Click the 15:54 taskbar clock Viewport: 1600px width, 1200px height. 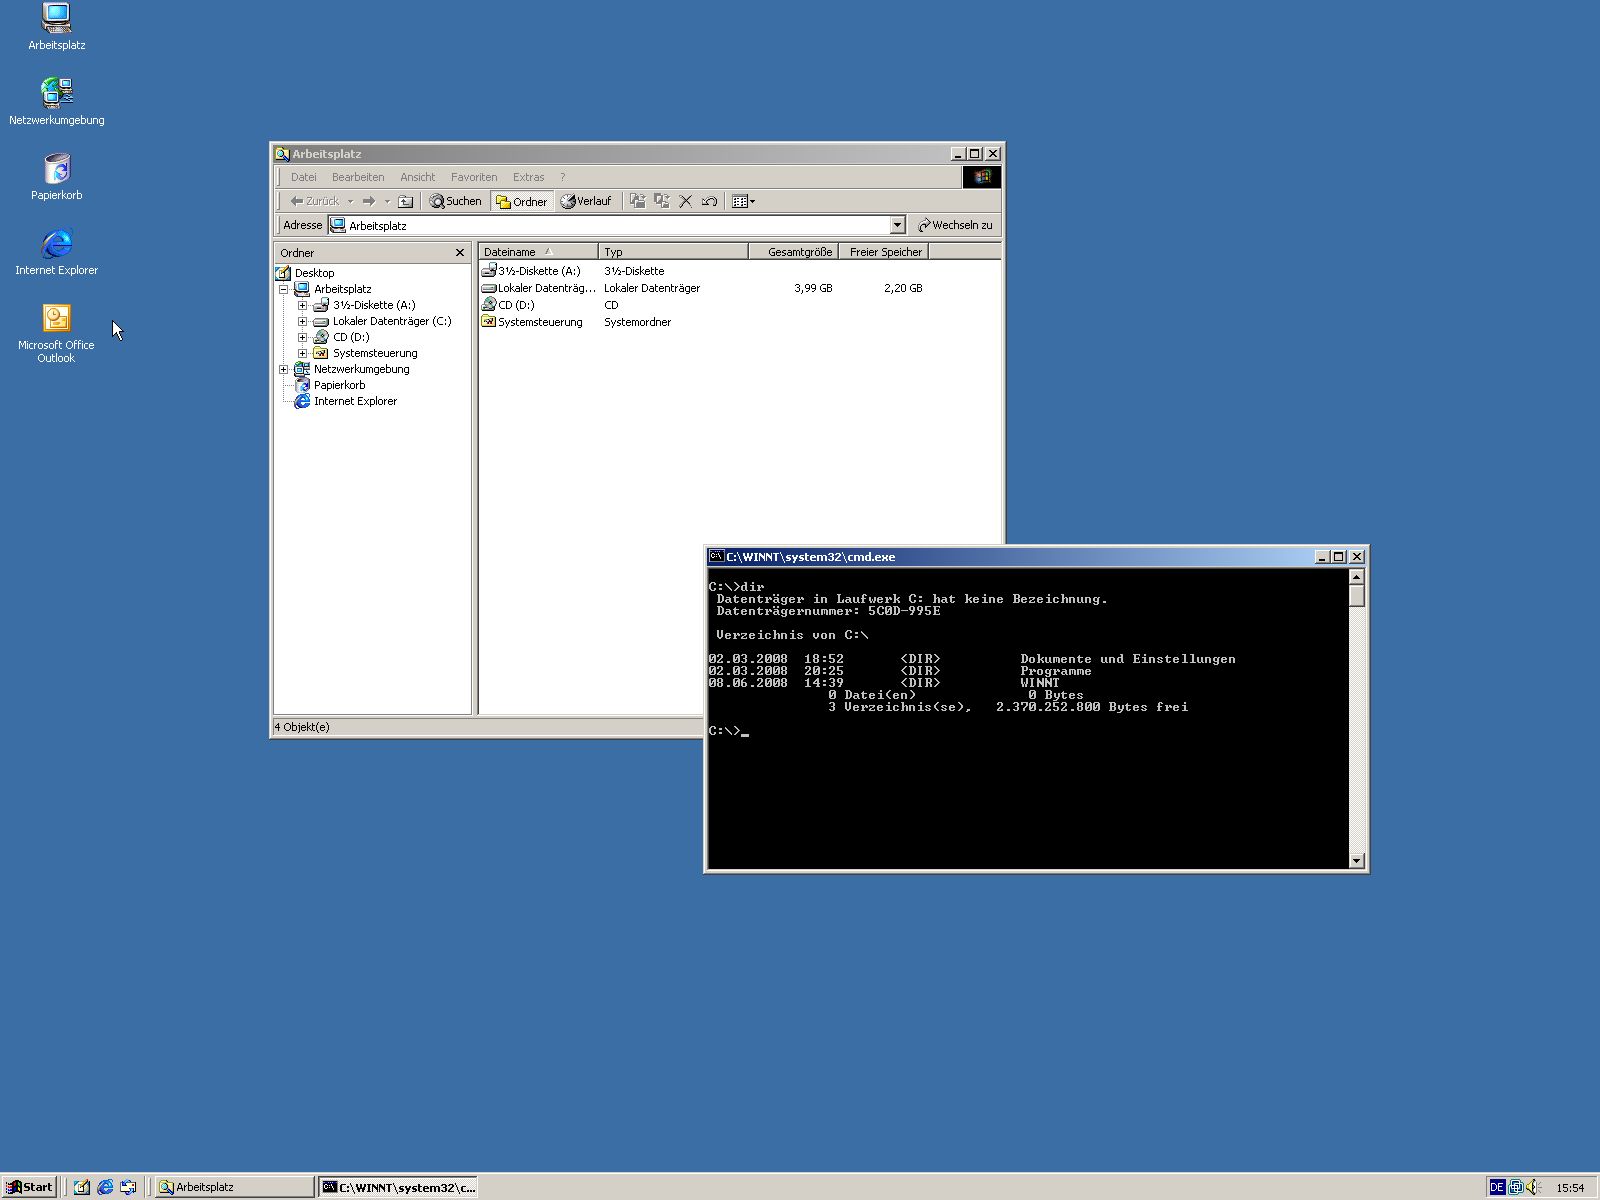[x=1570, y=1188]
